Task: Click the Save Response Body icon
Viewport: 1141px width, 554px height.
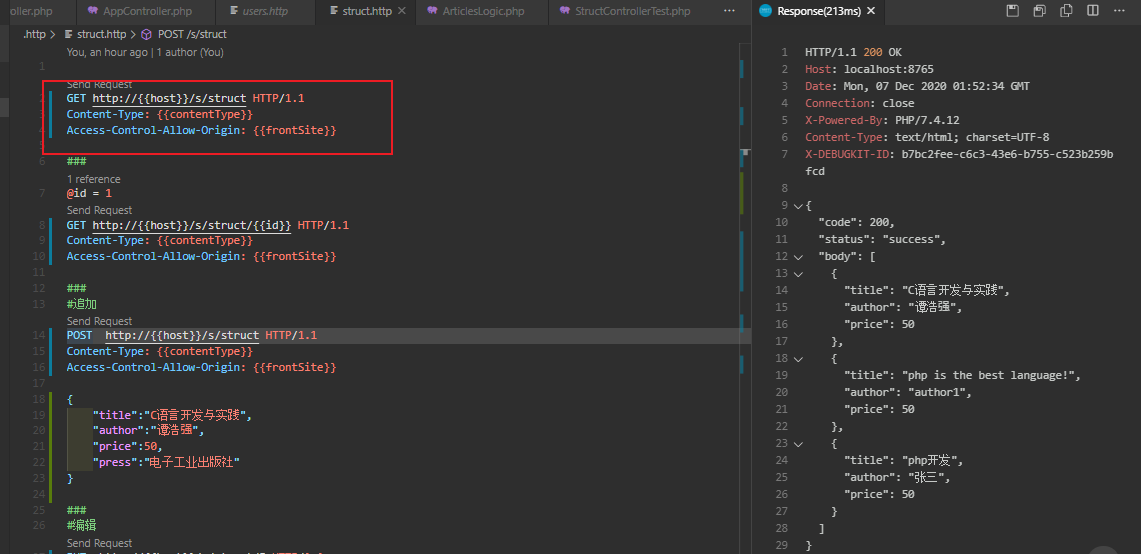Action: pyautogui.click(x=1040, y=11)
